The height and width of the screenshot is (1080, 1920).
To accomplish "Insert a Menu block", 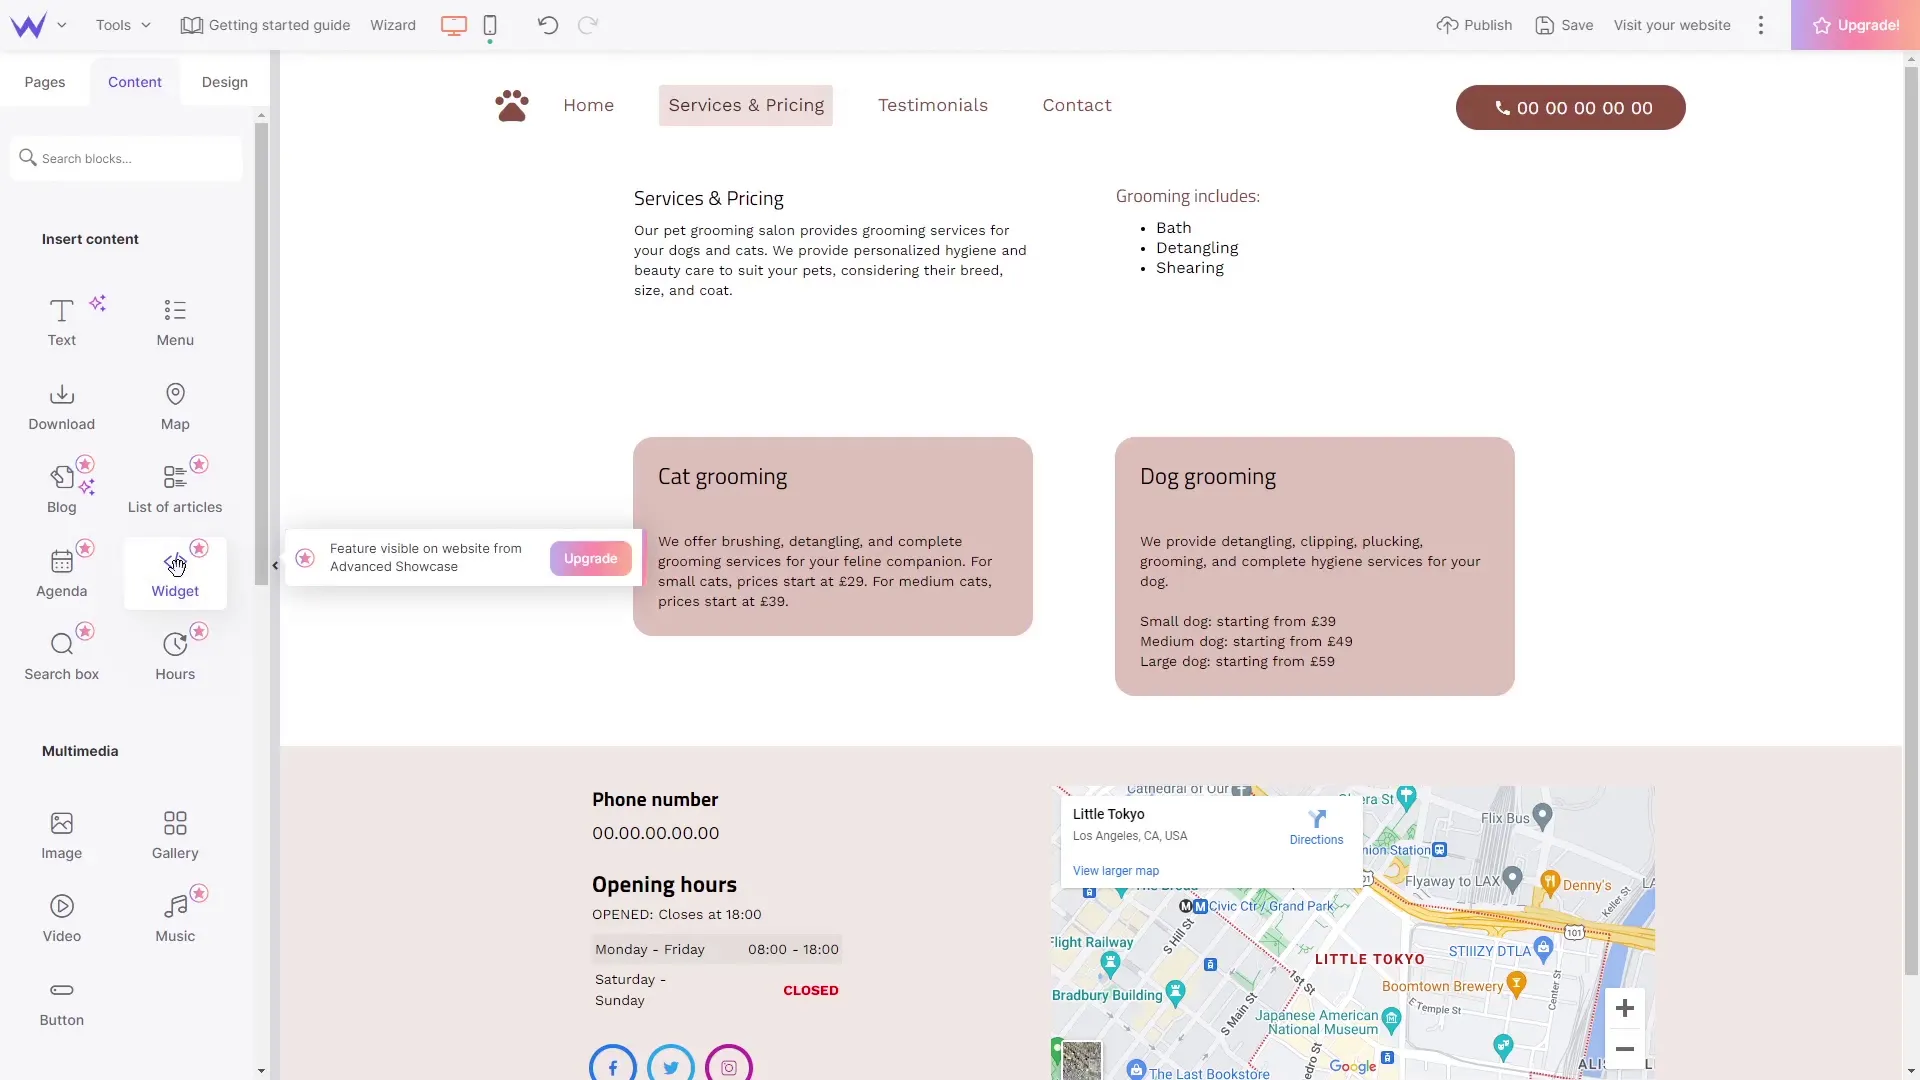I will (x=175, y=322).
